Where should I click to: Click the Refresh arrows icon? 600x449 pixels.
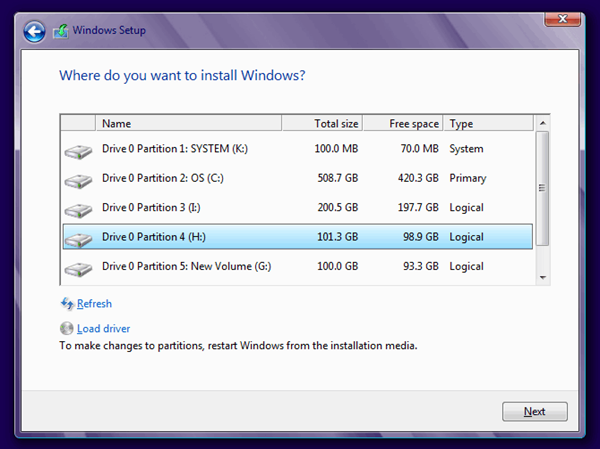67,304
